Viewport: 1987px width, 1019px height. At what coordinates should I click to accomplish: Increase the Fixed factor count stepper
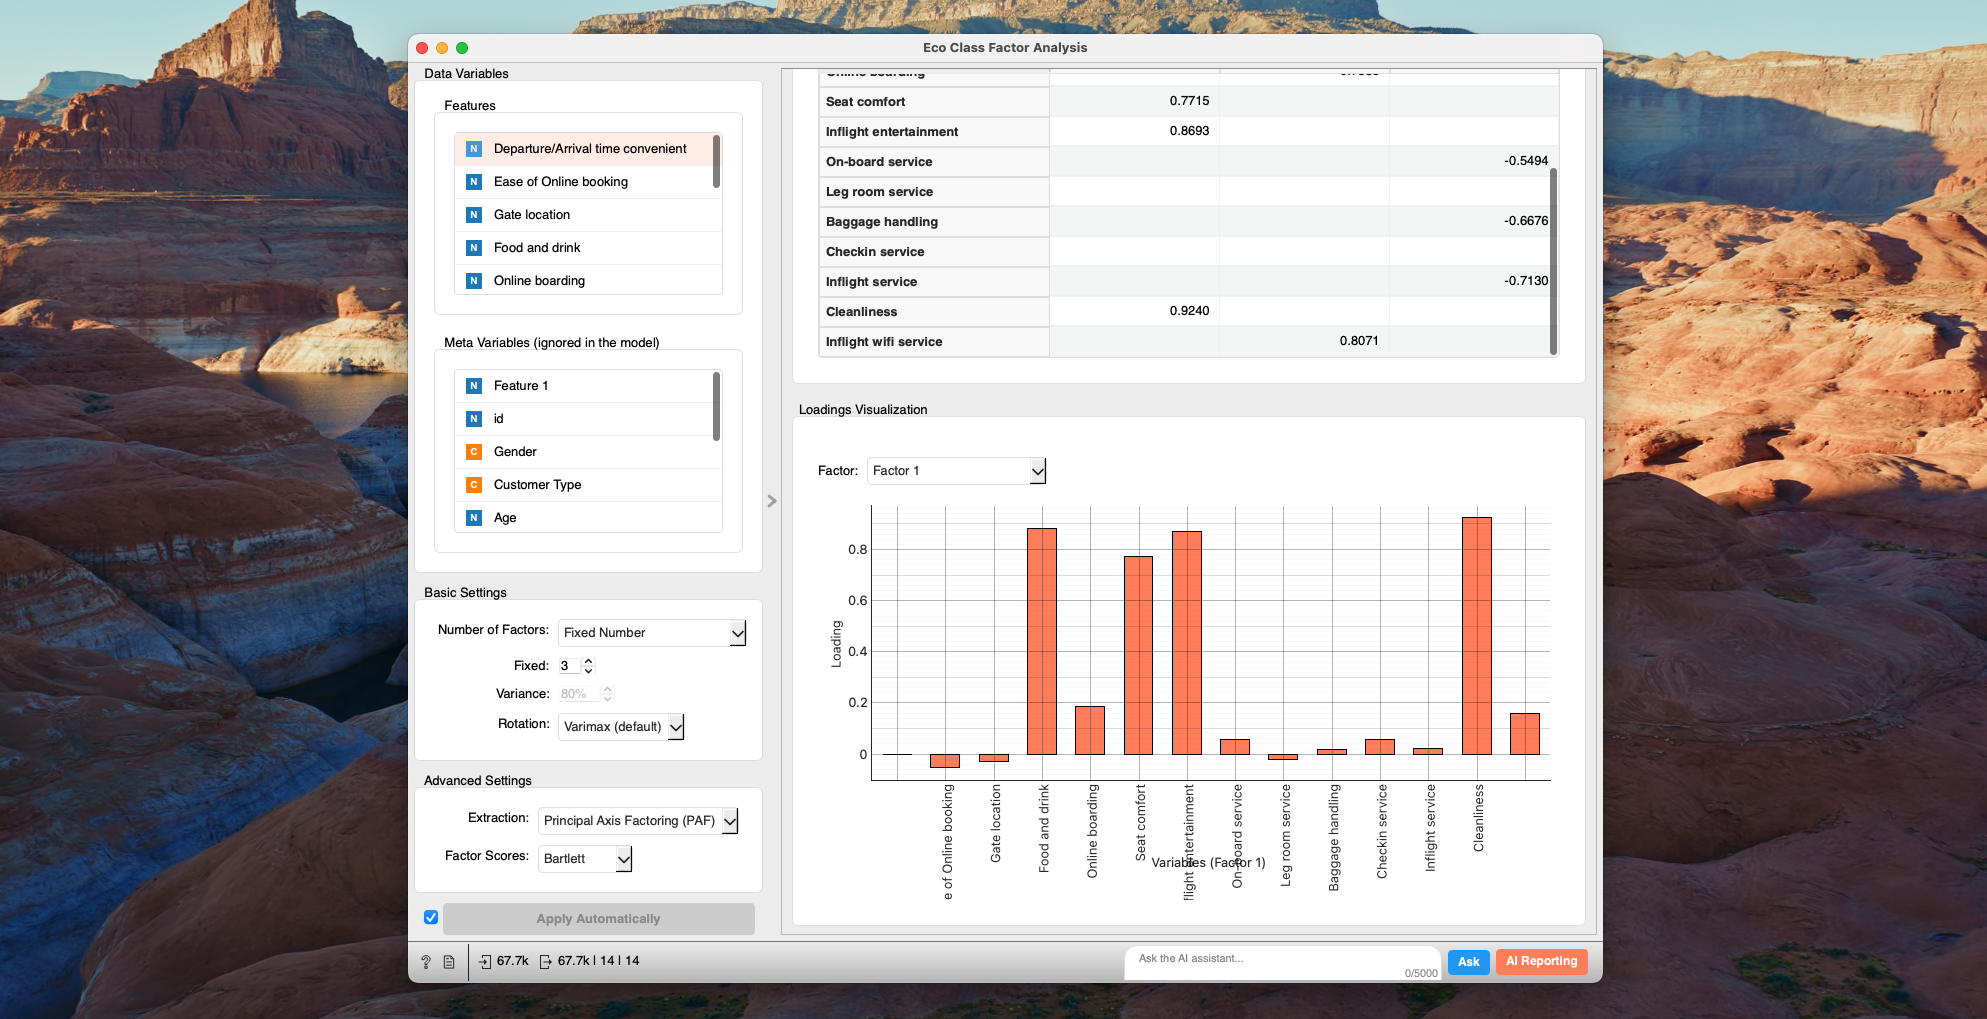click(589, 661)
